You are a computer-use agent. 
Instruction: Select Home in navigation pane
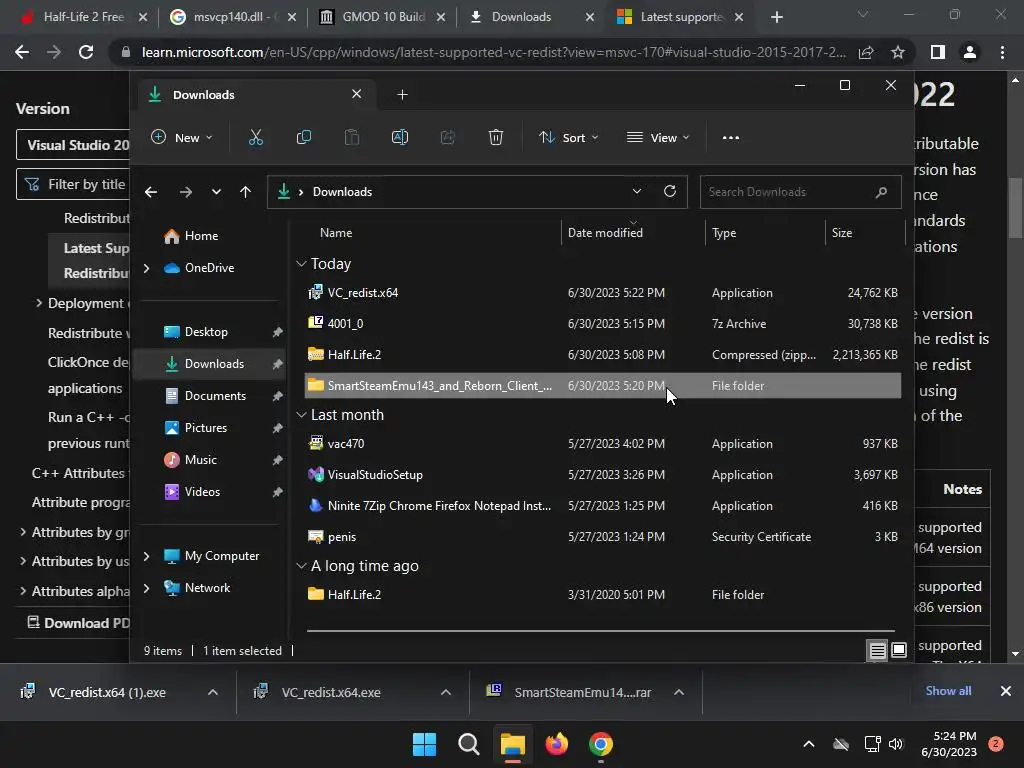201,236
